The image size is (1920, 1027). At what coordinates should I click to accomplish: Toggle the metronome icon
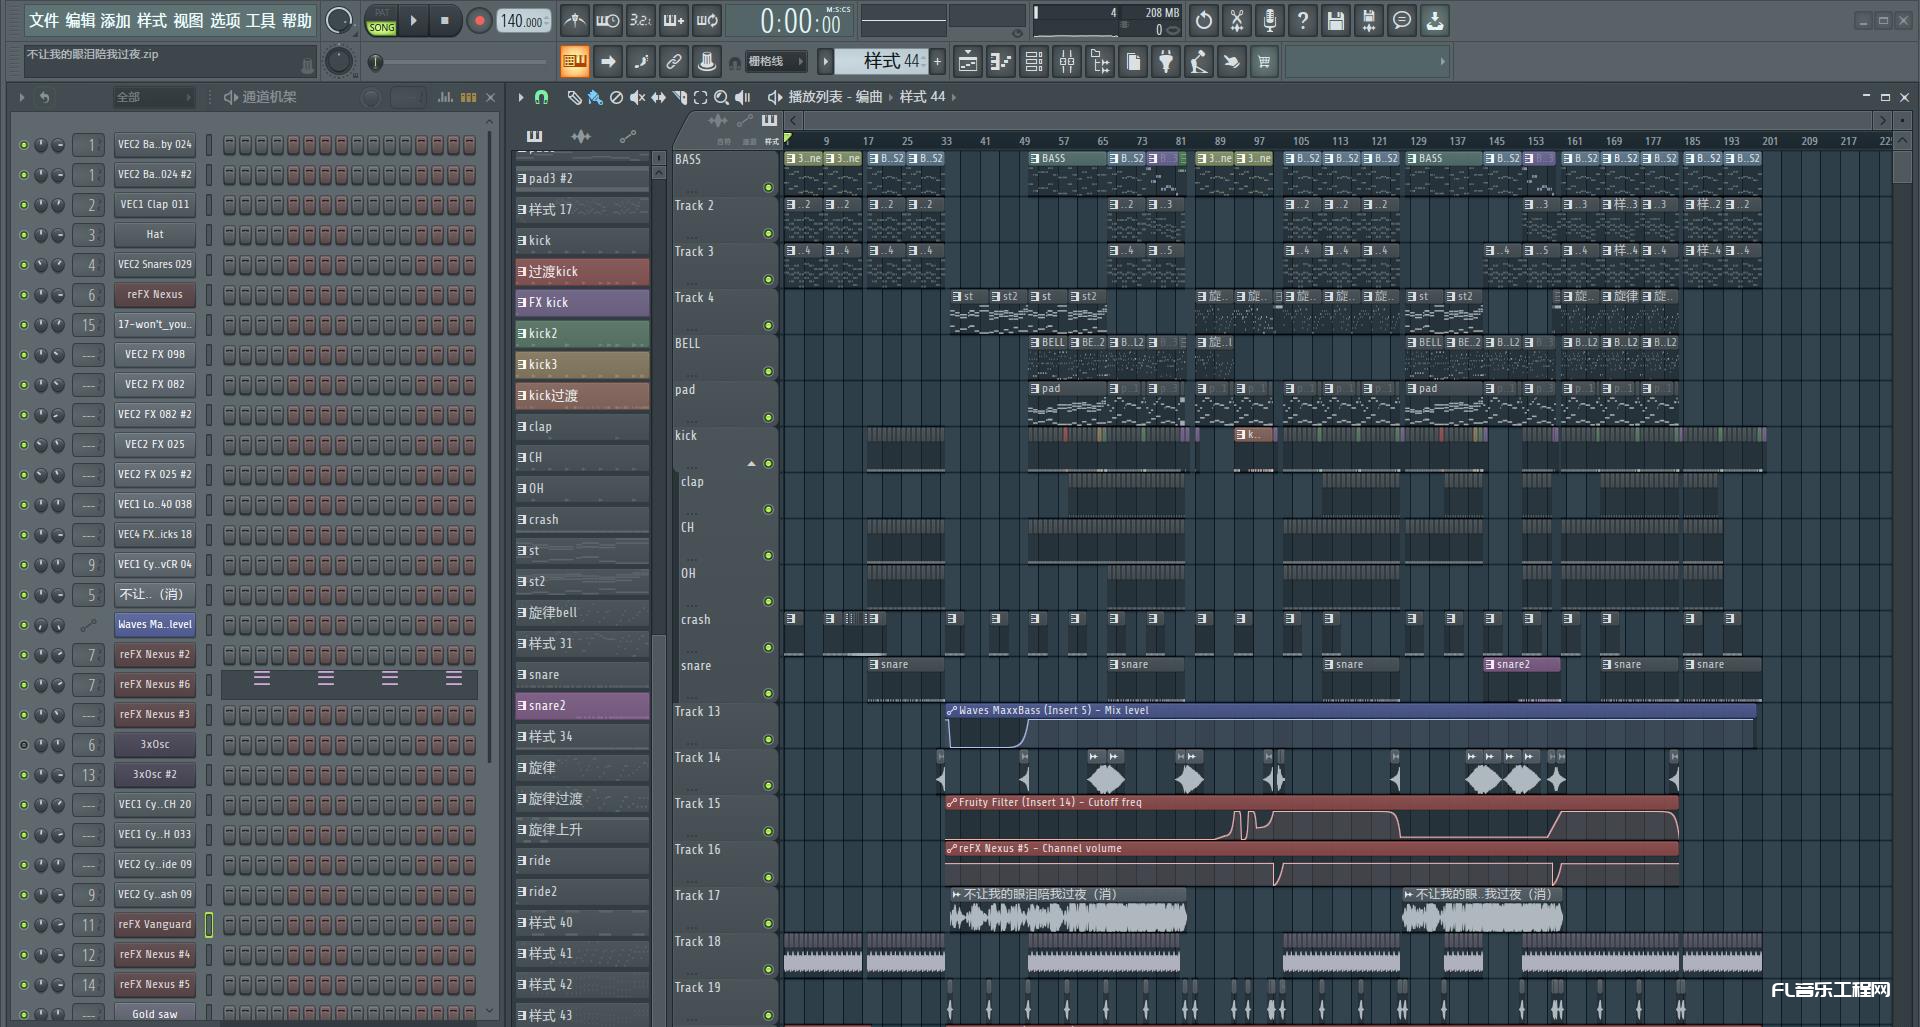(575, 20)
